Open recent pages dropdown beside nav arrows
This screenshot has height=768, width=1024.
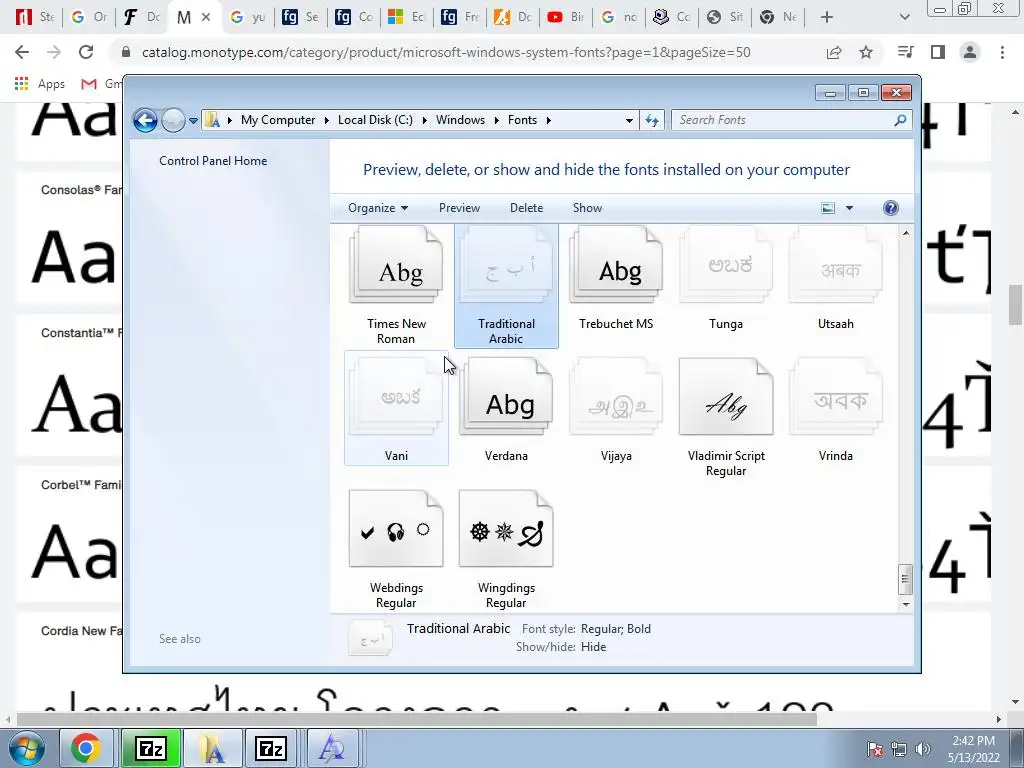coord(193,120)
